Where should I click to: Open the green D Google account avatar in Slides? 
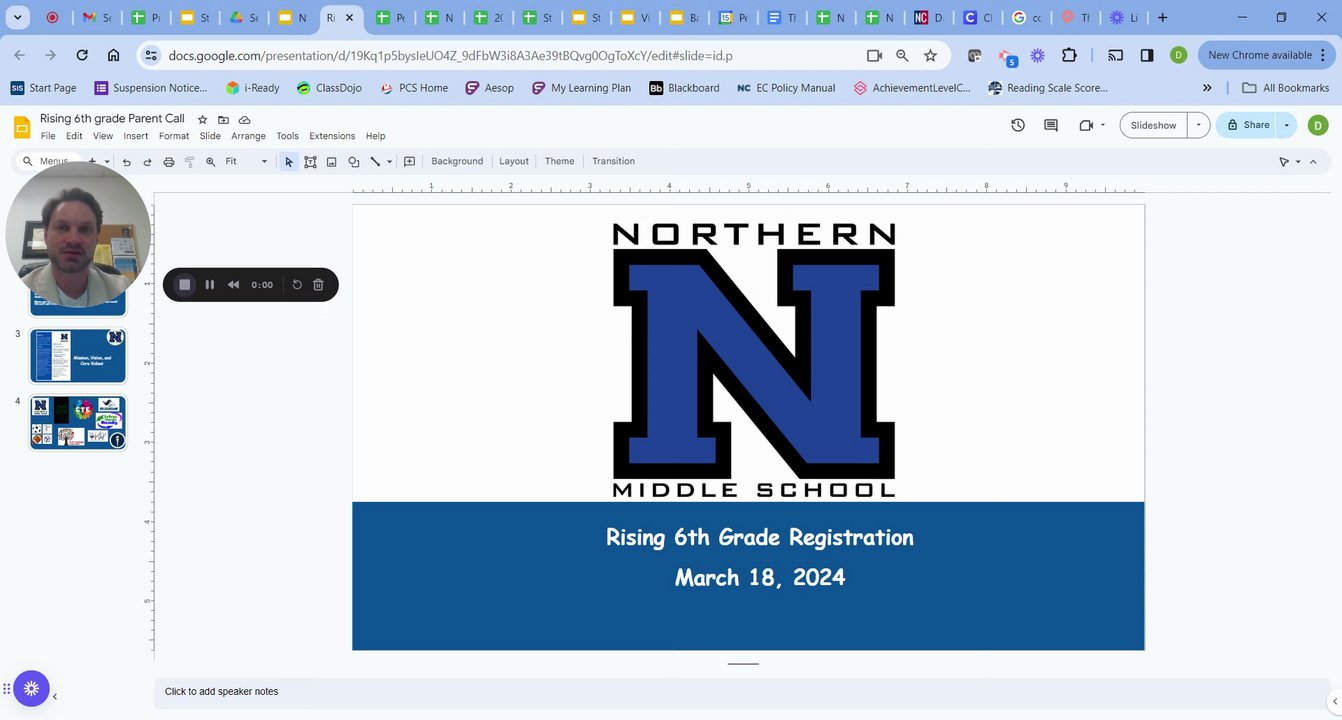(1317, 125)
